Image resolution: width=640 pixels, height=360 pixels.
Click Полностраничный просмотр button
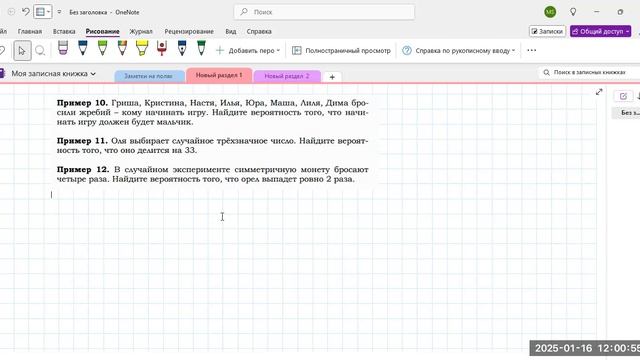pos(341,51)
